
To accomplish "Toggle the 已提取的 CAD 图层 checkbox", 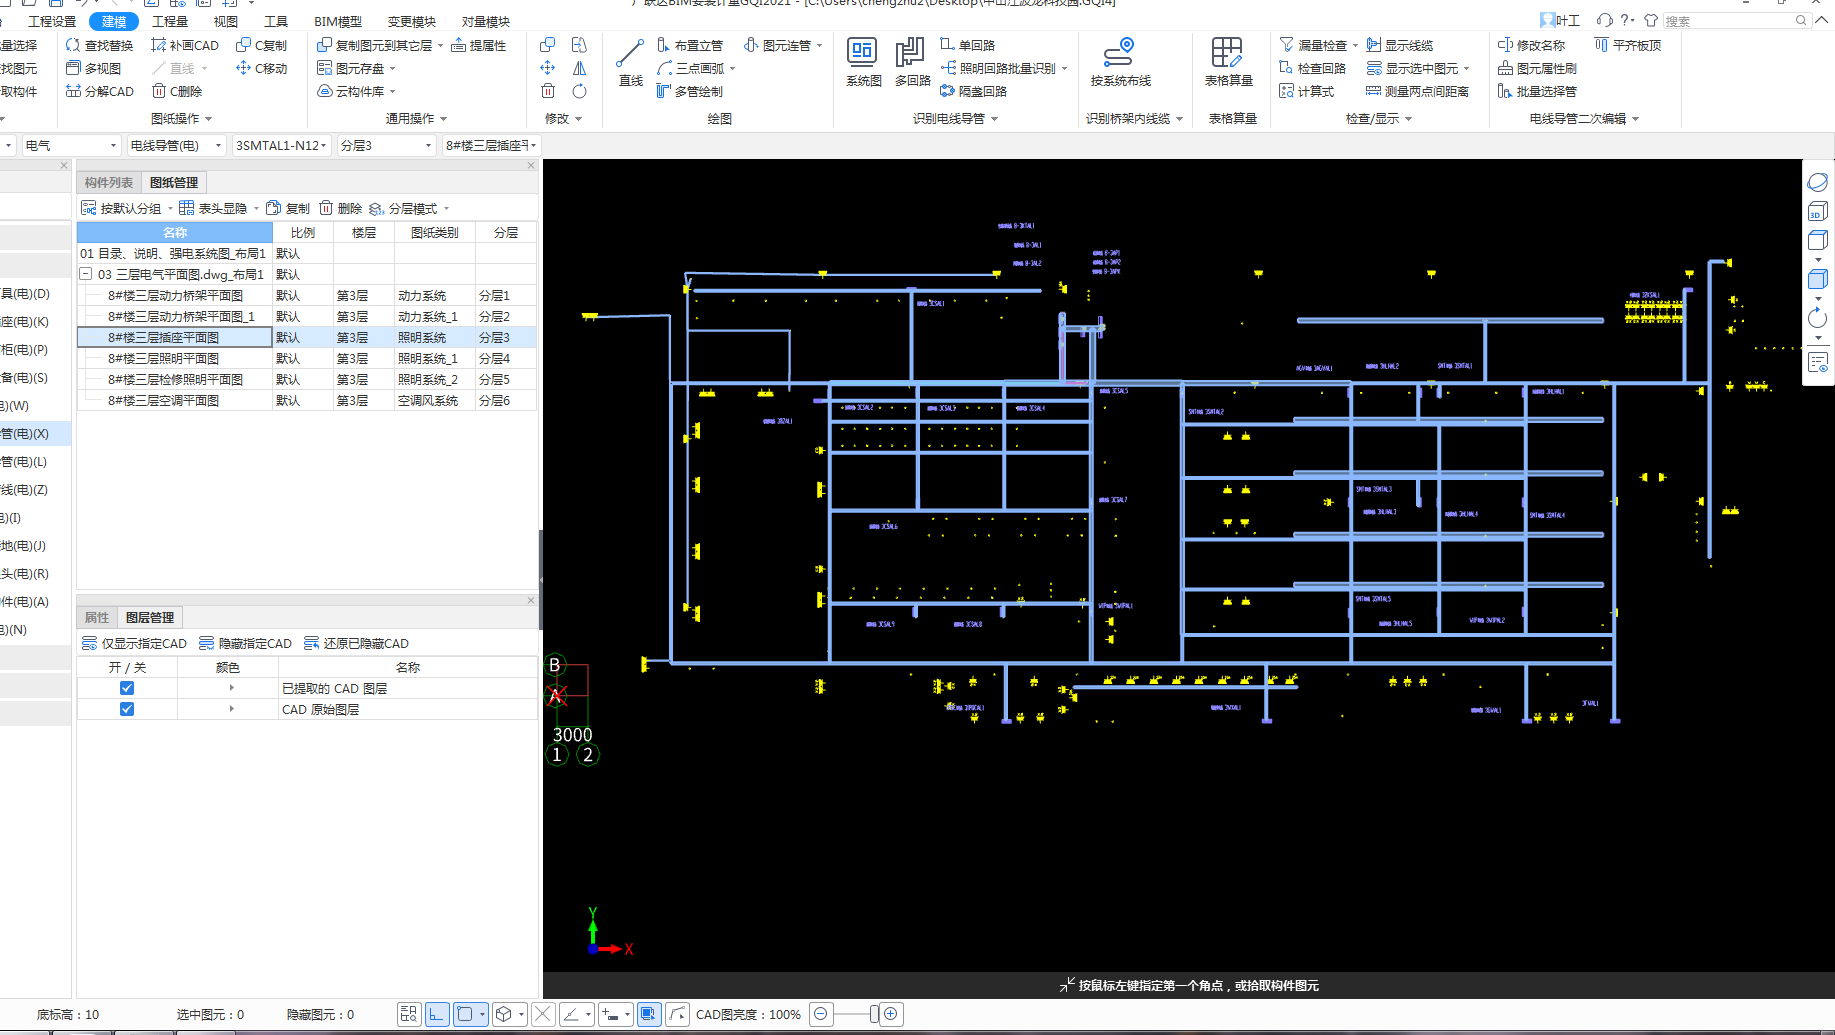I will point(127,688).
